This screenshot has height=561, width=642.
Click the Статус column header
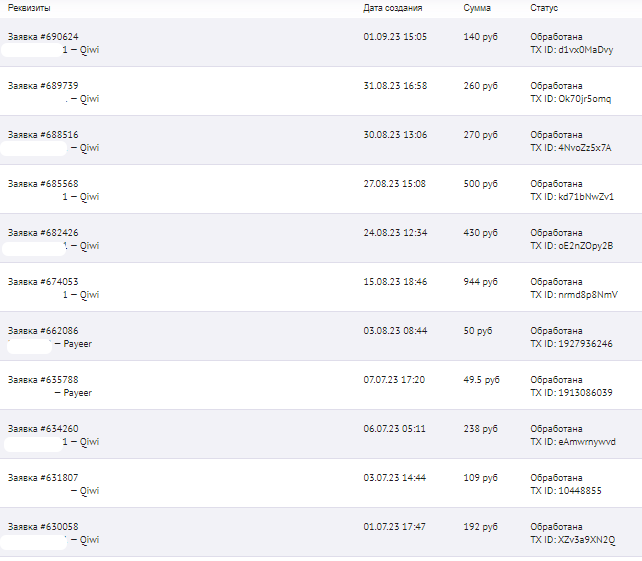click(x=544, y=8)
